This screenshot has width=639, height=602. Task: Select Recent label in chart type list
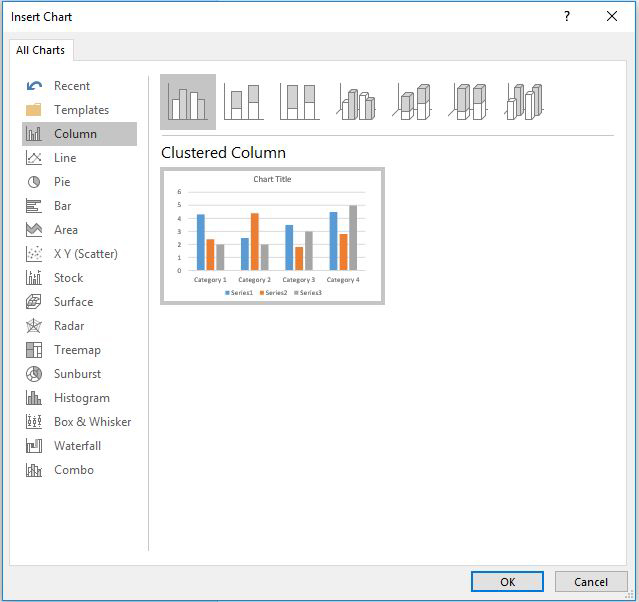pyautogui.click(x=72, y=86)
